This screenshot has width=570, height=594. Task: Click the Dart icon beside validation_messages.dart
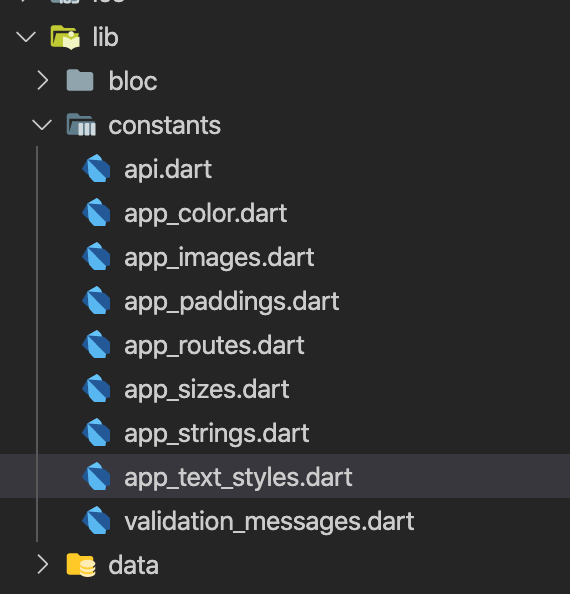[x=97, y=520]
